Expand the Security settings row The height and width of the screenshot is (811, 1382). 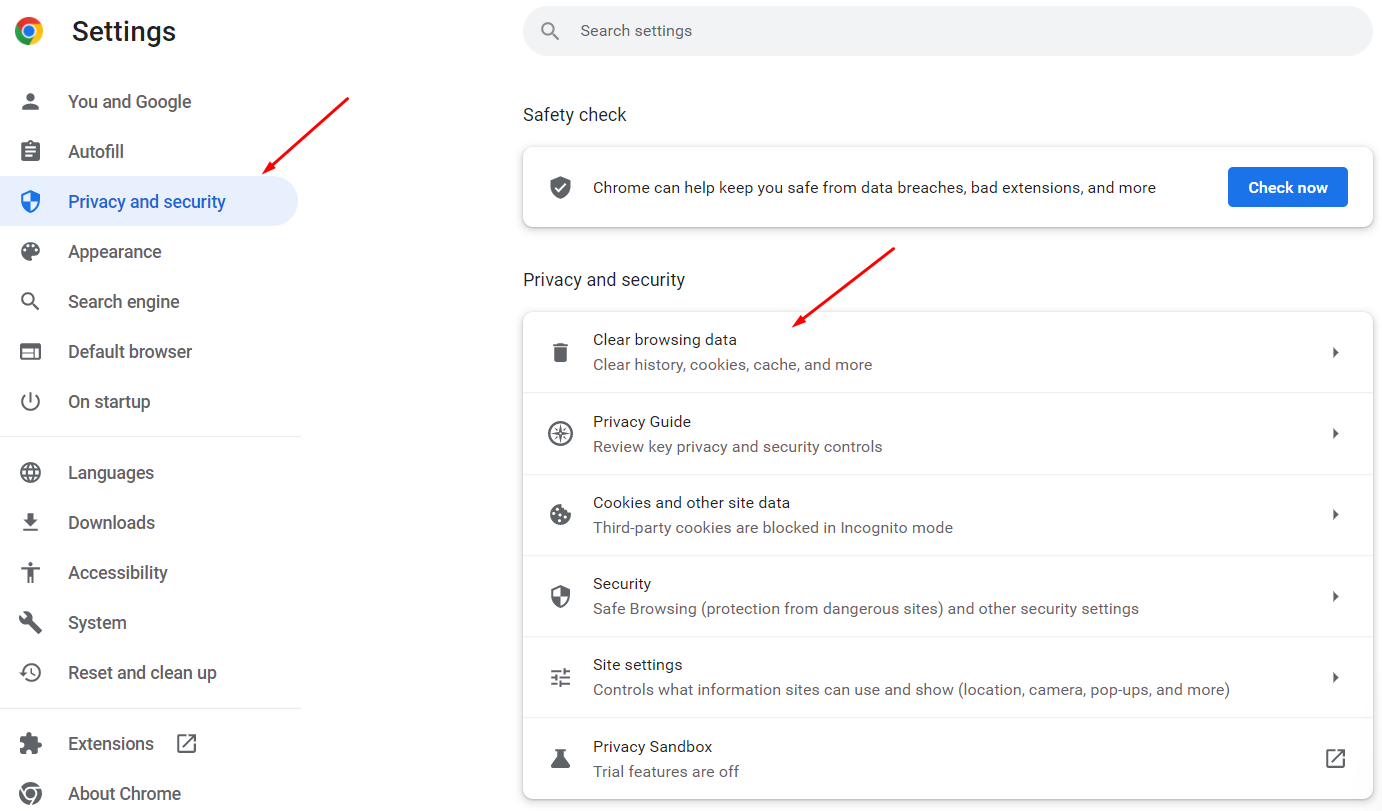pos(1335,596)
